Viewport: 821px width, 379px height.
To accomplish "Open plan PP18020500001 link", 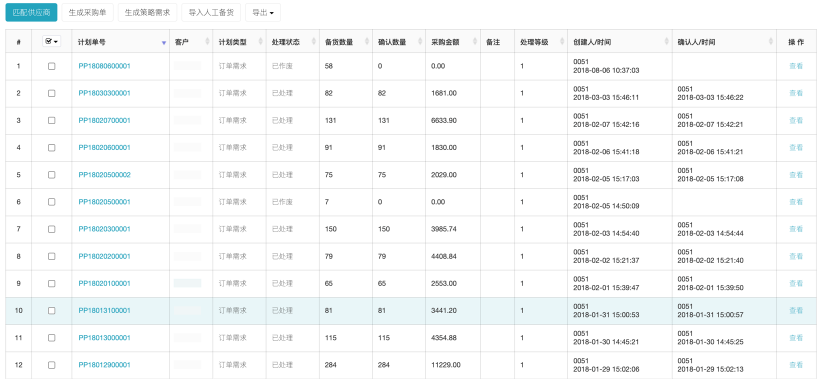I will (104, 202).
